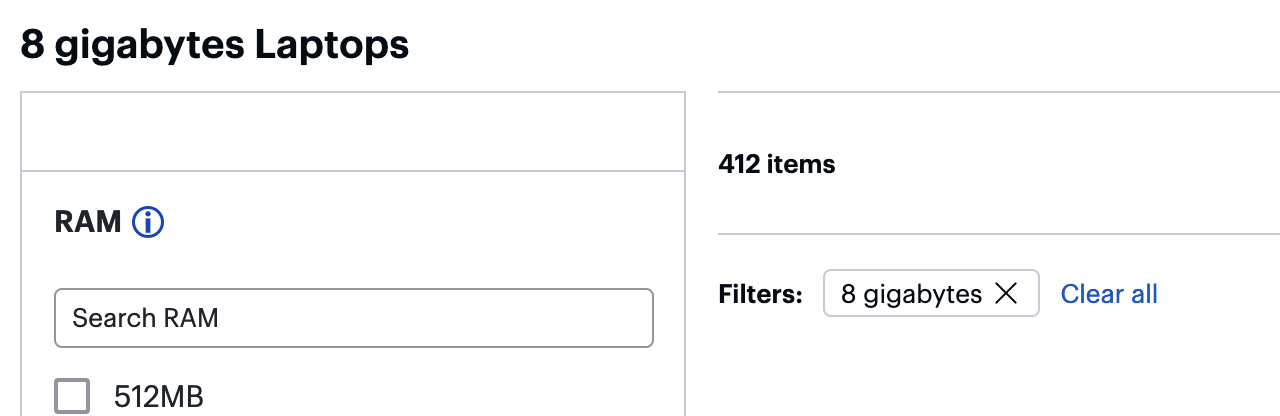Click the Clear all link
1280x416 pixels.
pos(1109,294)
